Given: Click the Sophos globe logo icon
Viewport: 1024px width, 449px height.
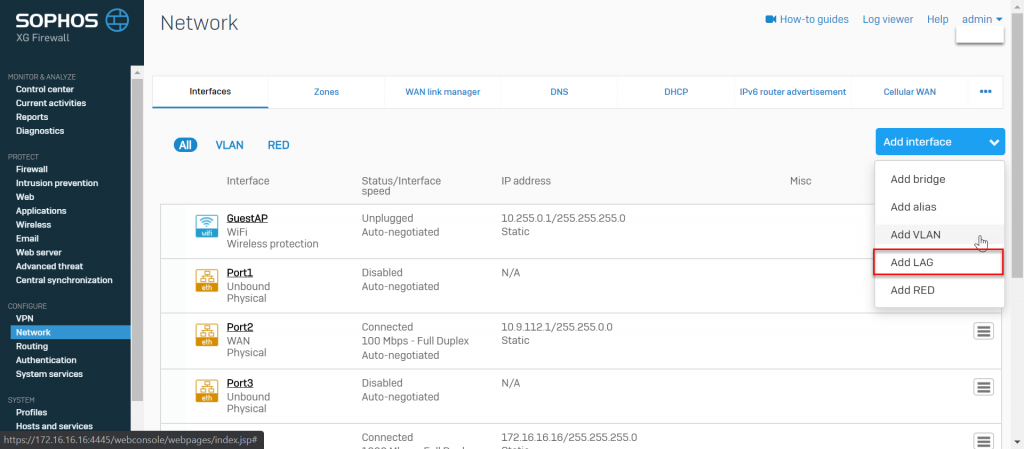Looking at the screenshot, I should coord(118,20).
